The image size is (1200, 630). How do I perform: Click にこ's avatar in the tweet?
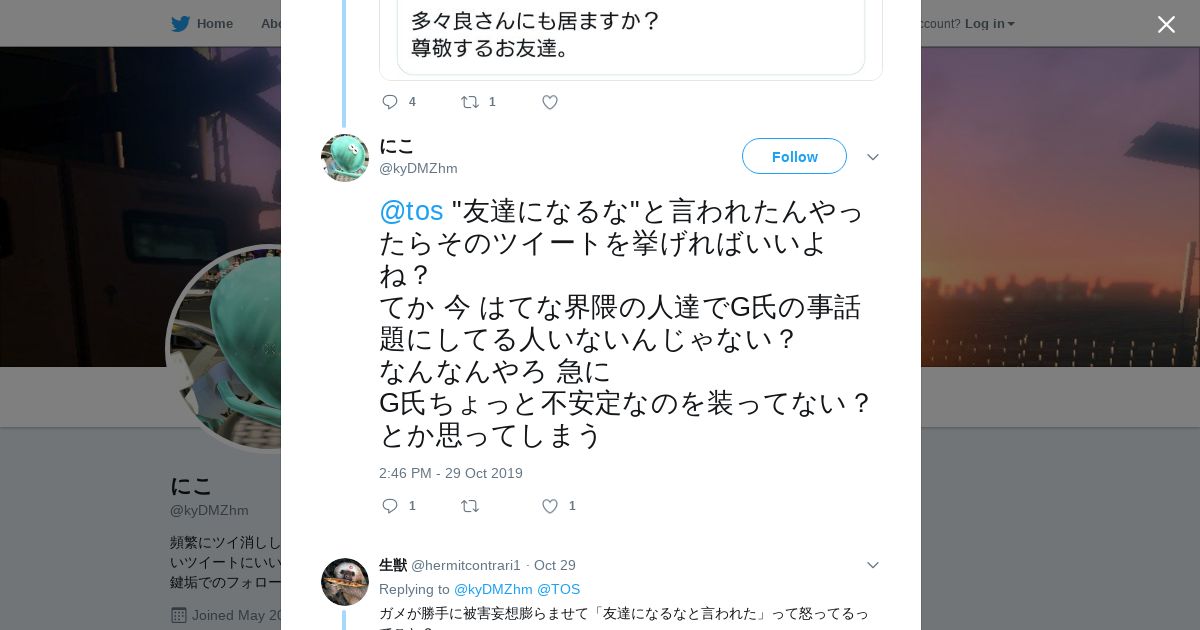[345, 158]
